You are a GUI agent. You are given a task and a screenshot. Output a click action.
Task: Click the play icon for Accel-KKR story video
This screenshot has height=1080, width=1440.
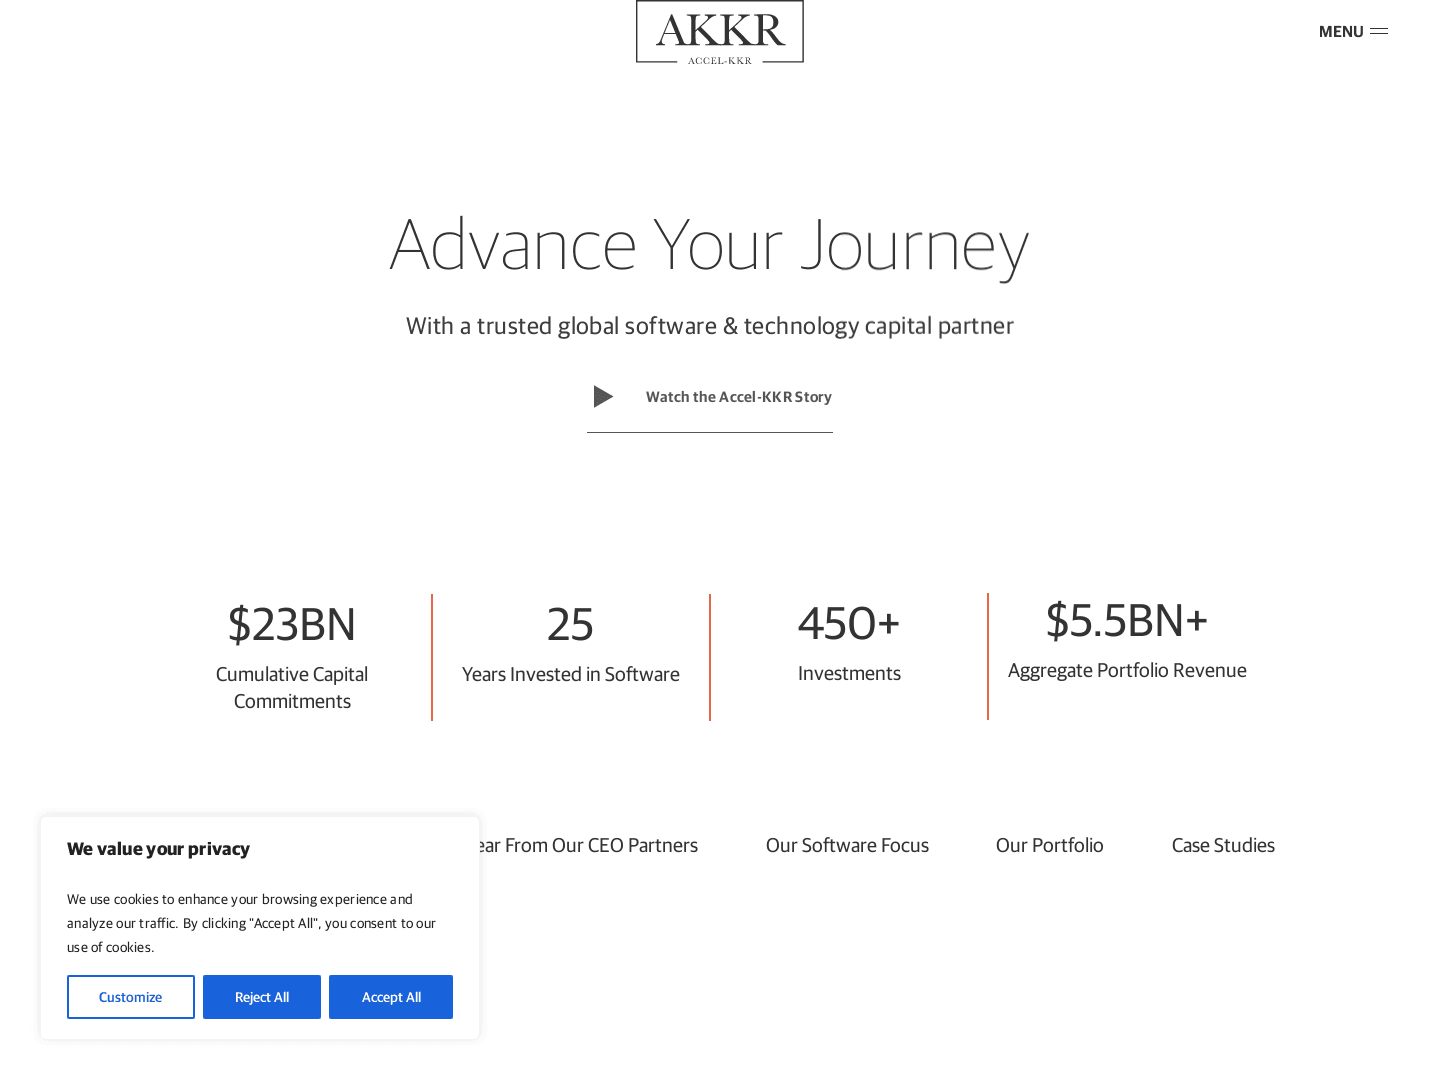pyautogui.click(x=603, y=396)
